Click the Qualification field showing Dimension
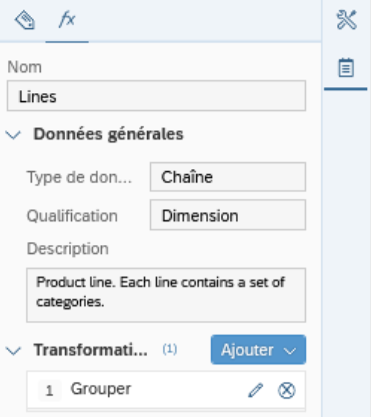Image resolution: width=371 pixels, height=417 pixels. click(x=228, y=215)
